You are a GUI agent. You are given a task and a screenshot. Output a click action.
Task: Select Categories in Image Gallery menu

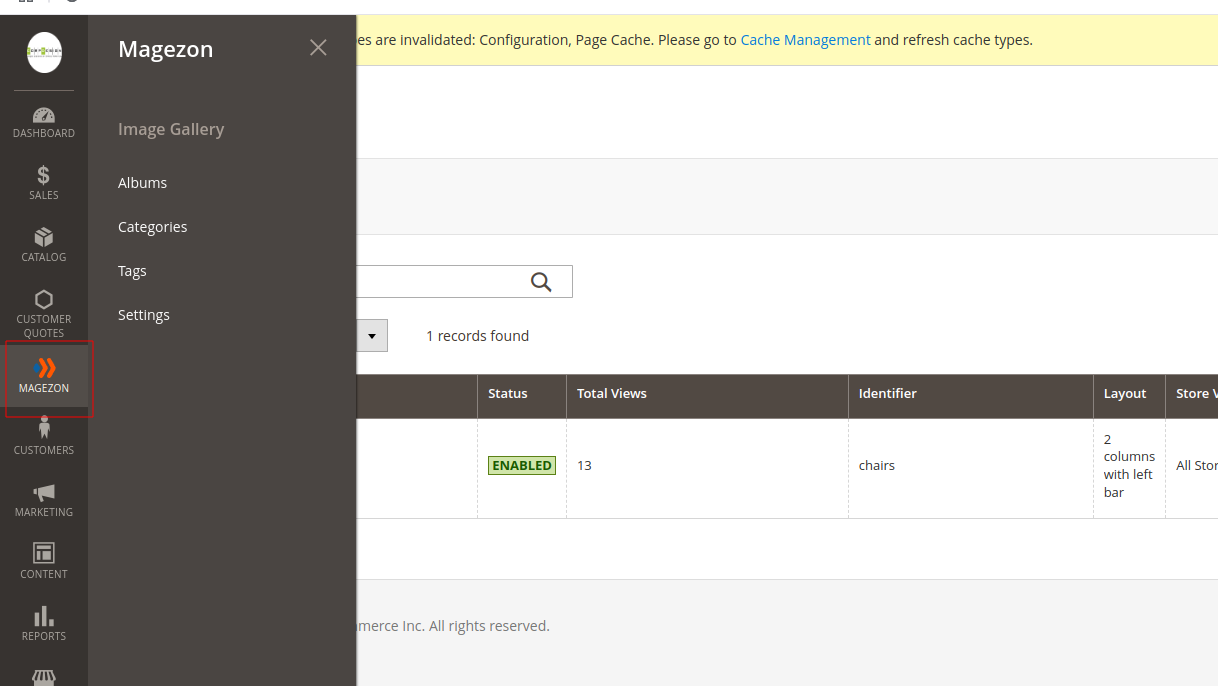coord(152,227)
